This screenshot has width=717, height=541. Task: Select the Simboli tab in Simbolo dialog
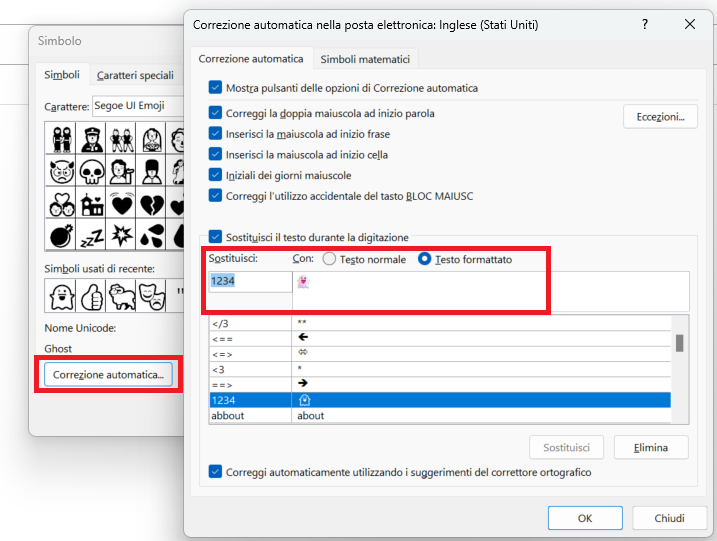[62, 75]
